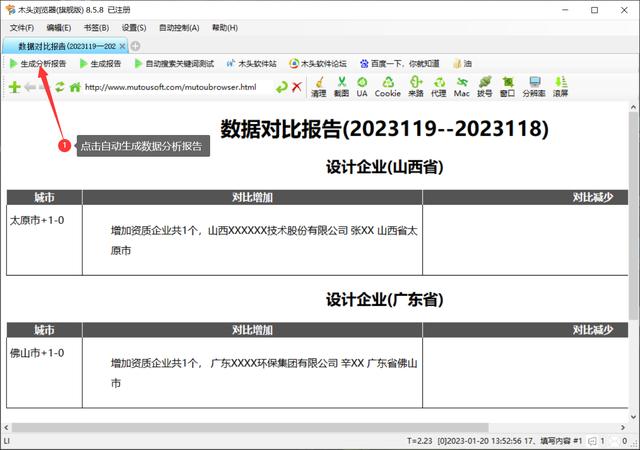This screenshot has height=450, width=640.
Task: Click the 窗口 window icon
Action: (x=507, y=87)
